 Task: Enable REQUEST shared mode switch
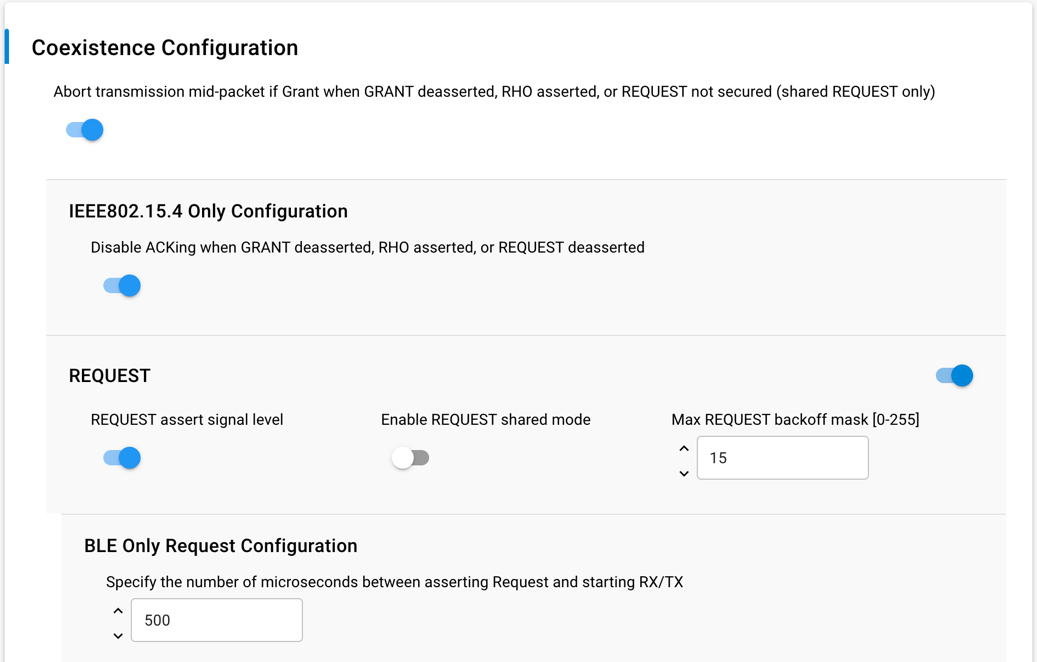click(x=410, y=458)
